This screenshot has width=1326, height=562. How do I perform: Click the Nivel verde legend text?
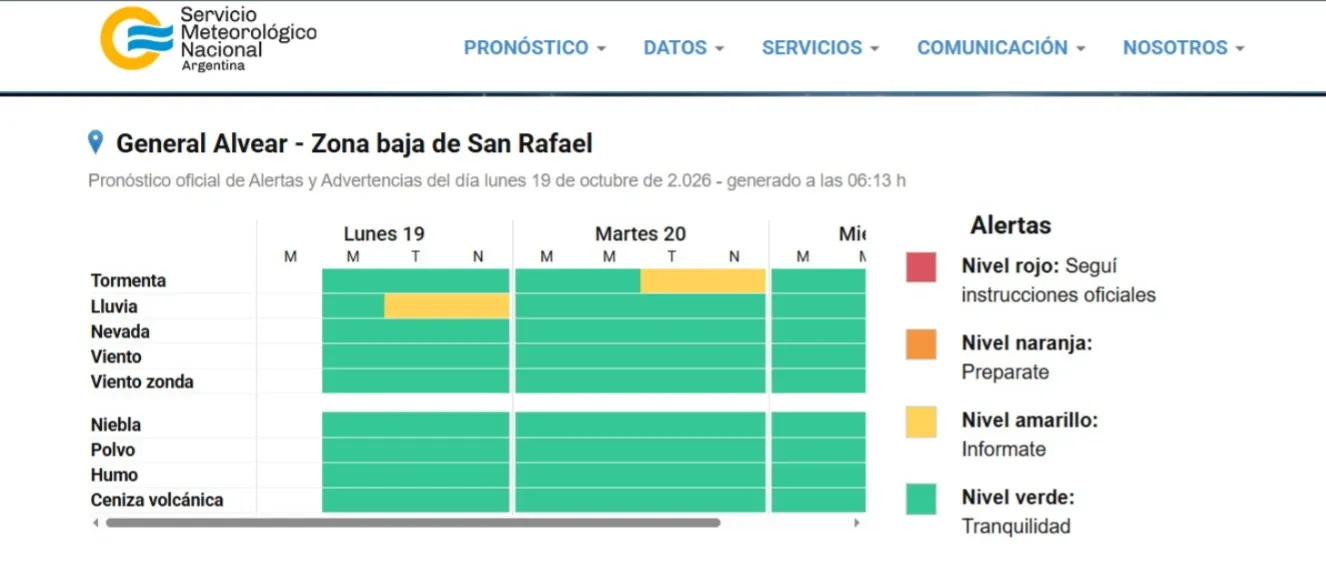coord(1018,511)
